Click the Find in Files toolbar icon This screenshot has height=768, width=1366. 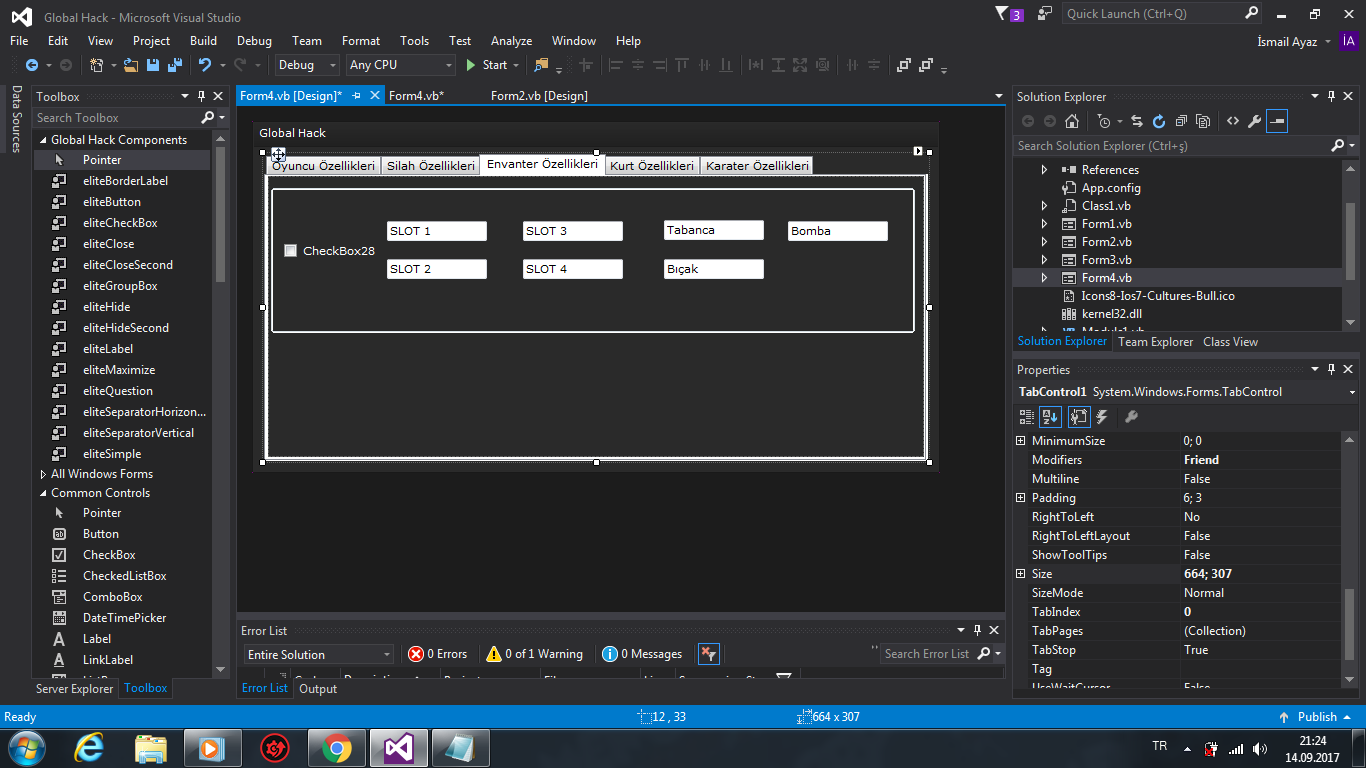click(541, 65)
